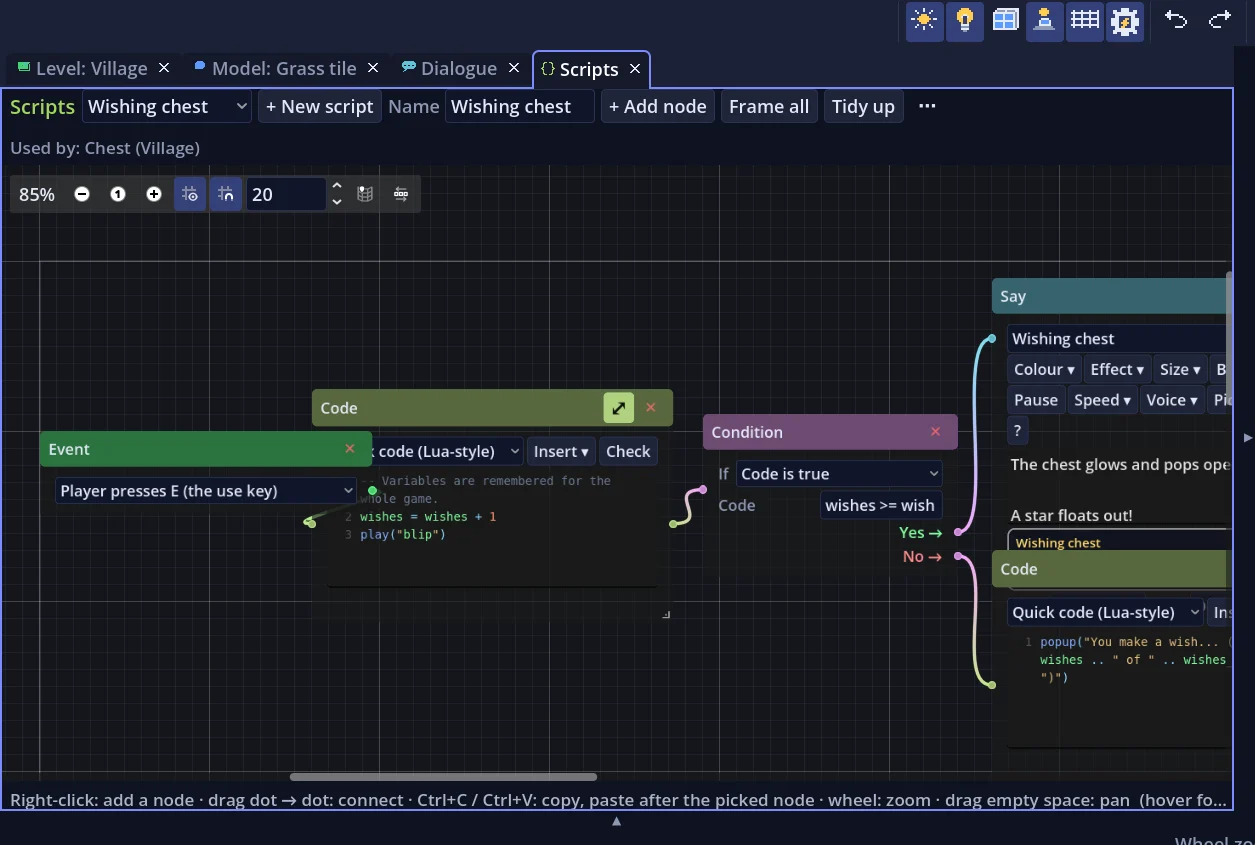Open the Insert dropdown in Code node
Screen dimensions: 1255x845
[561, 451]
